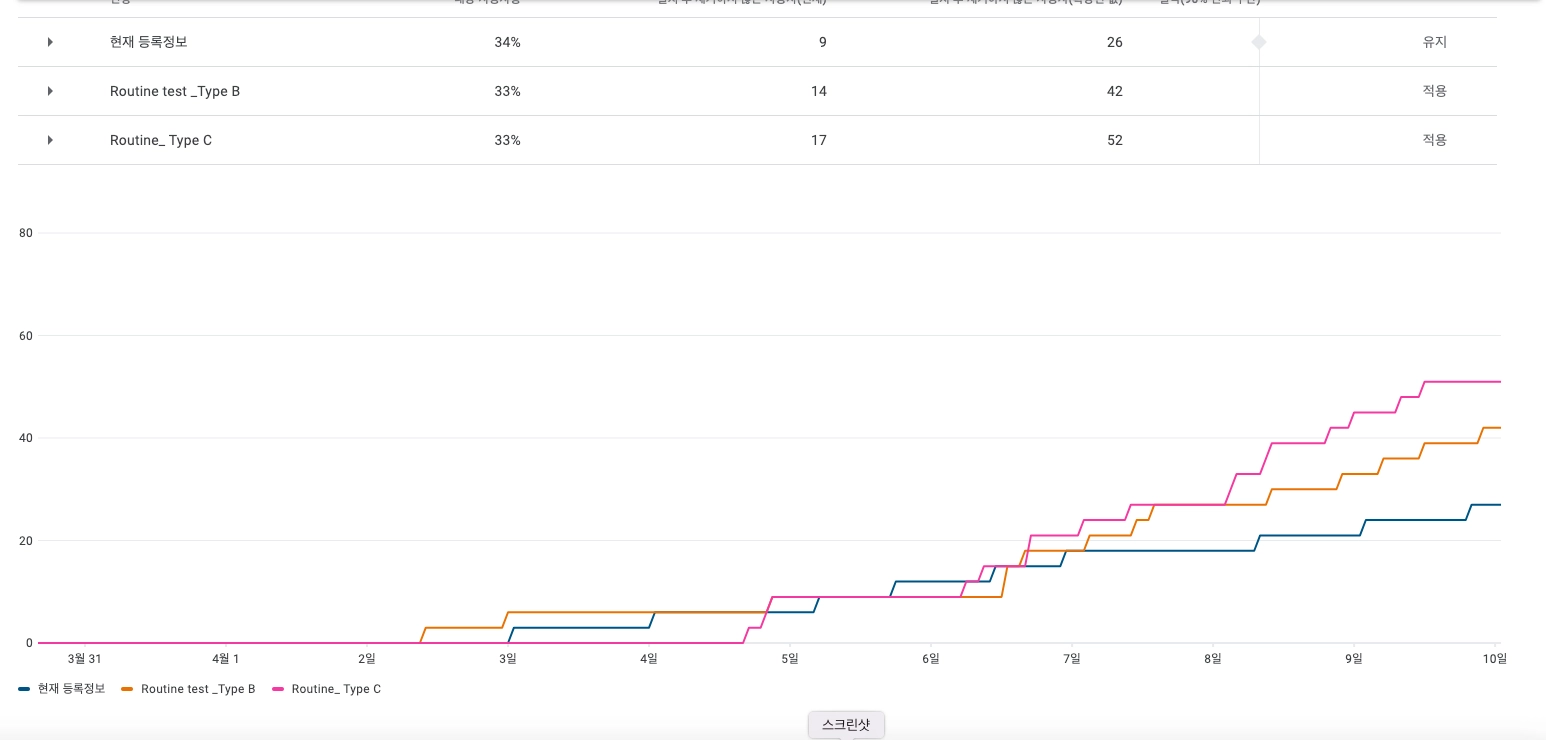
Task: Expand the 현재 등록정보 row
Action: pyautogui.click(x=50, y=42)
